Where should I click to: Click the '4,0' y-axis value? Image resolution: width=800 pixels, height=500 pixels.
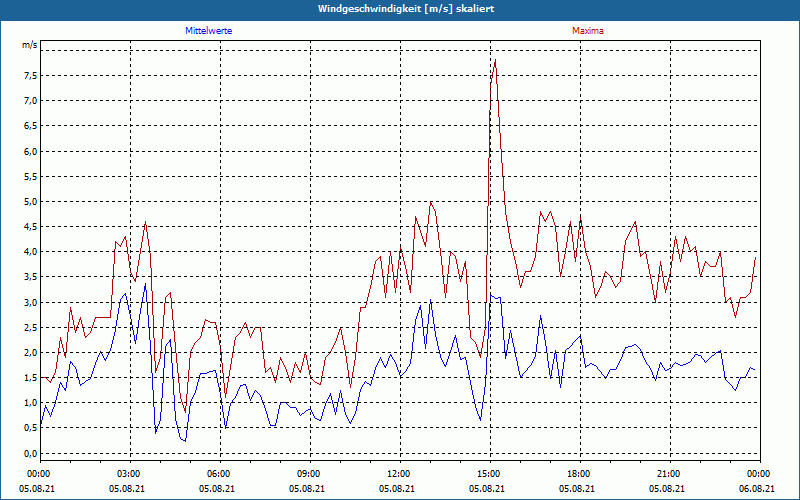tap(31, 252)
